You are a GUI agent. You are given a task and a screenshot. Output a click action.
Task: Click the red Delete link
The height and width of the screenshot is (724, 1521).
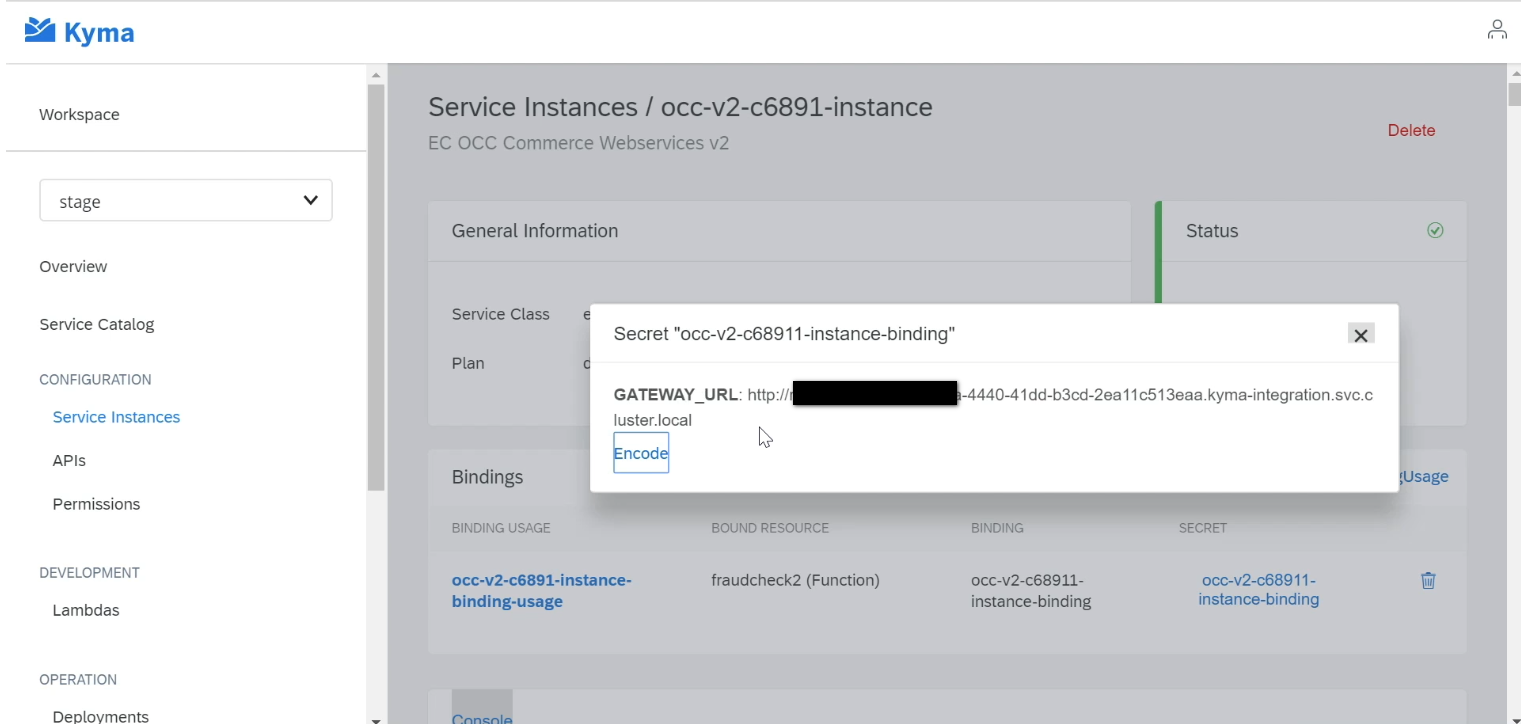pos(1411,130)
